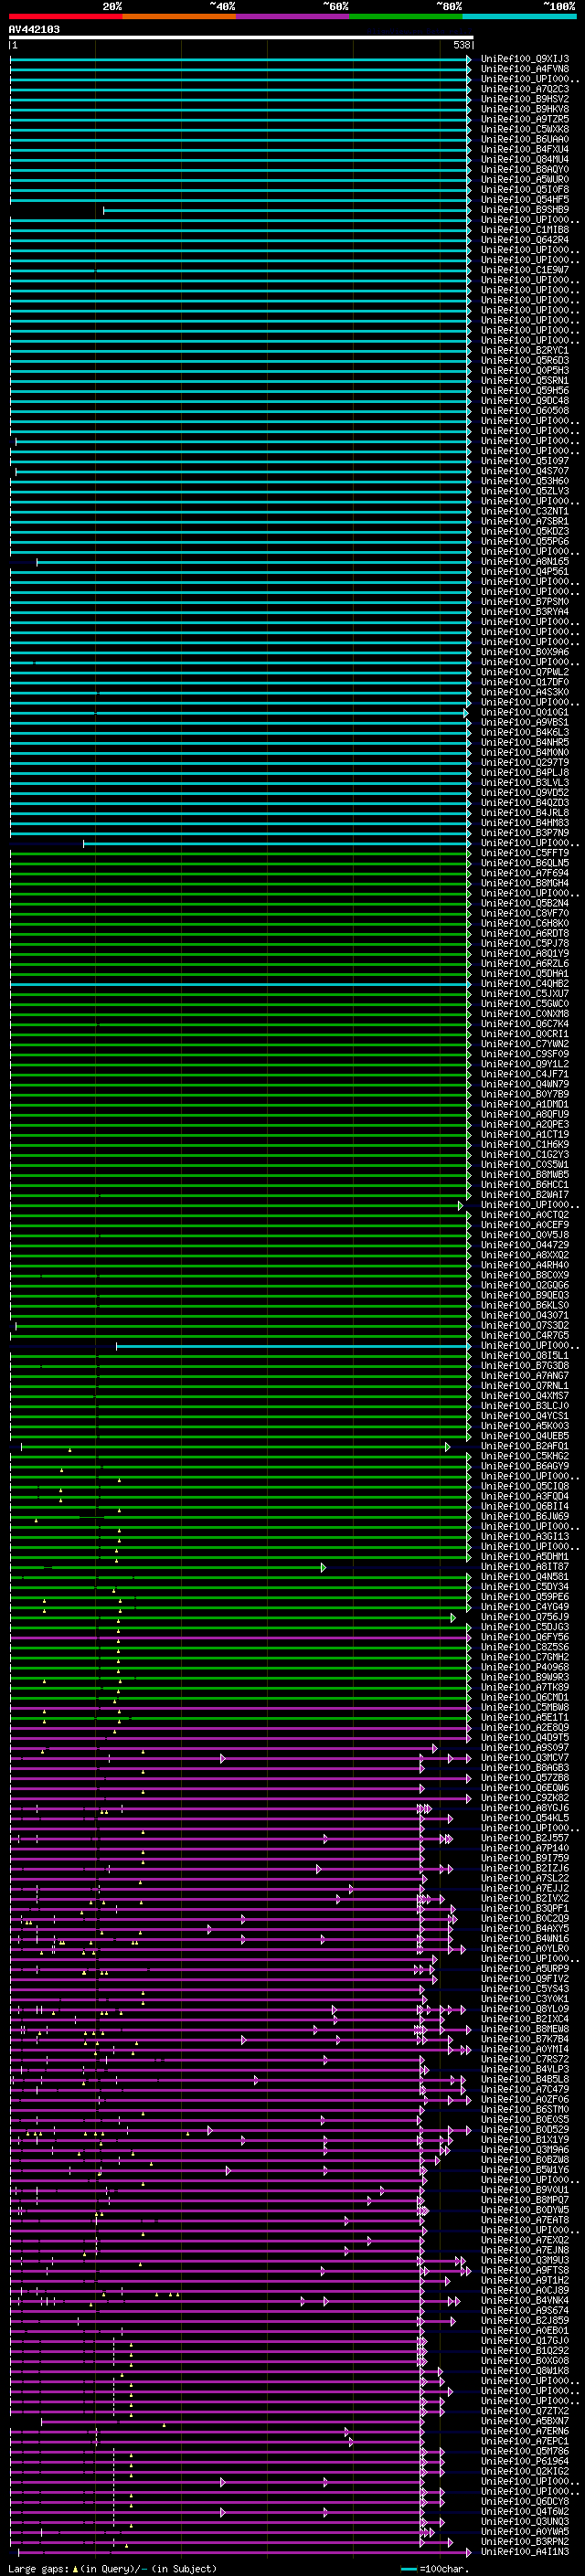Open hit UniRef100_P40968
585x2576 pixels.
pos(525,1667)
